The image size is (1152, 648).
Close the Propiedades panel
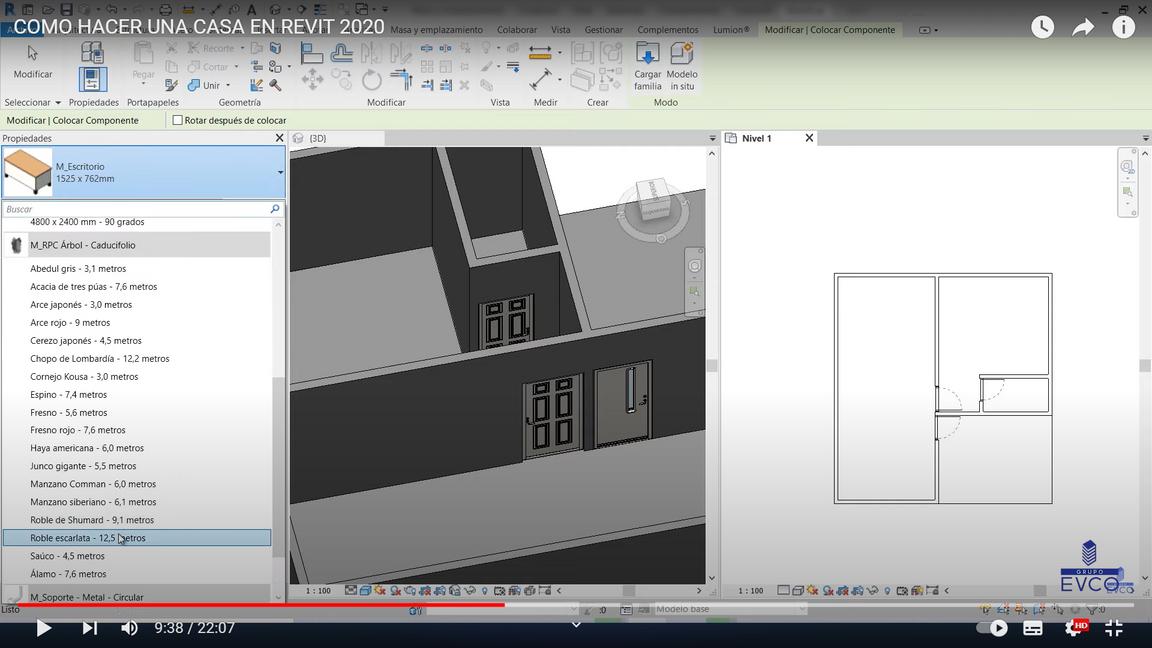point(279,138)
